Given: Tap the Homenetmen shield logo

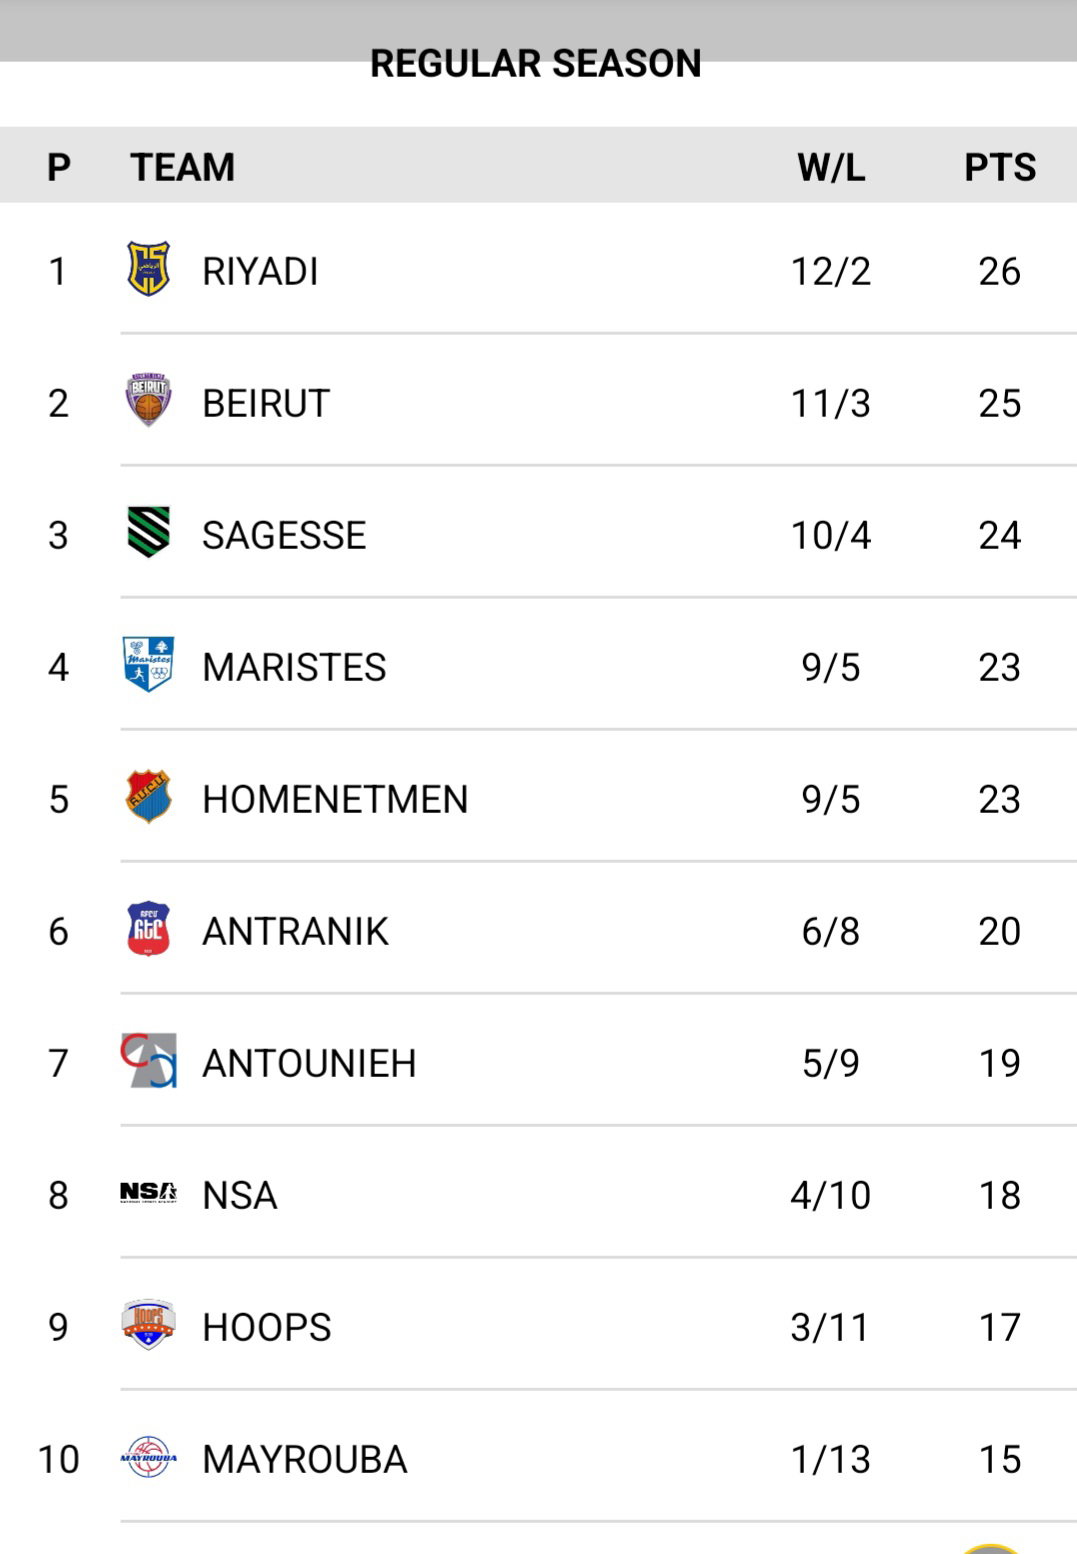Looking at the screenshot, I should (x=148, y=797).
